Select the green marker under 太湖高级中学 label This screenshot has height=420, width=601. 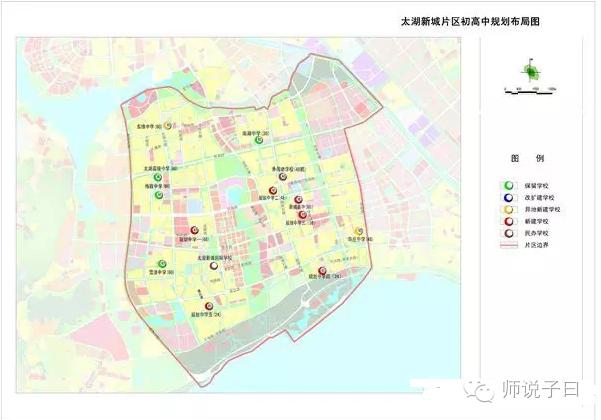click(x=158, y=177)
